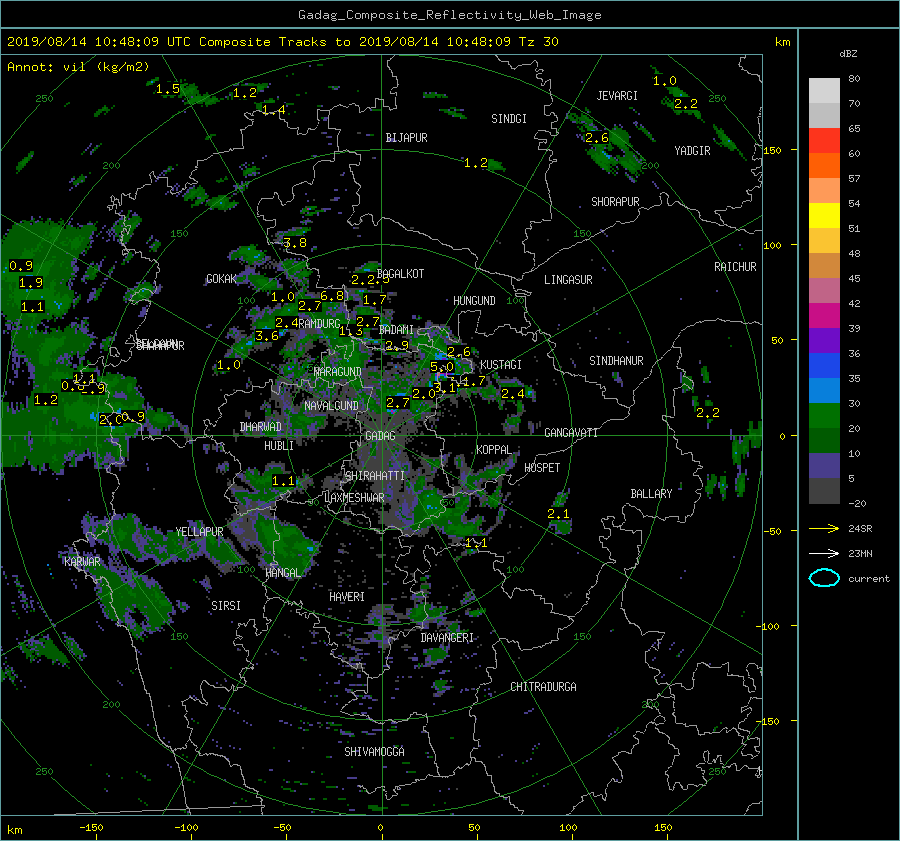900x841 pixels.
Task: Click the BIJAPUR city label
Action: click(406, 138)
